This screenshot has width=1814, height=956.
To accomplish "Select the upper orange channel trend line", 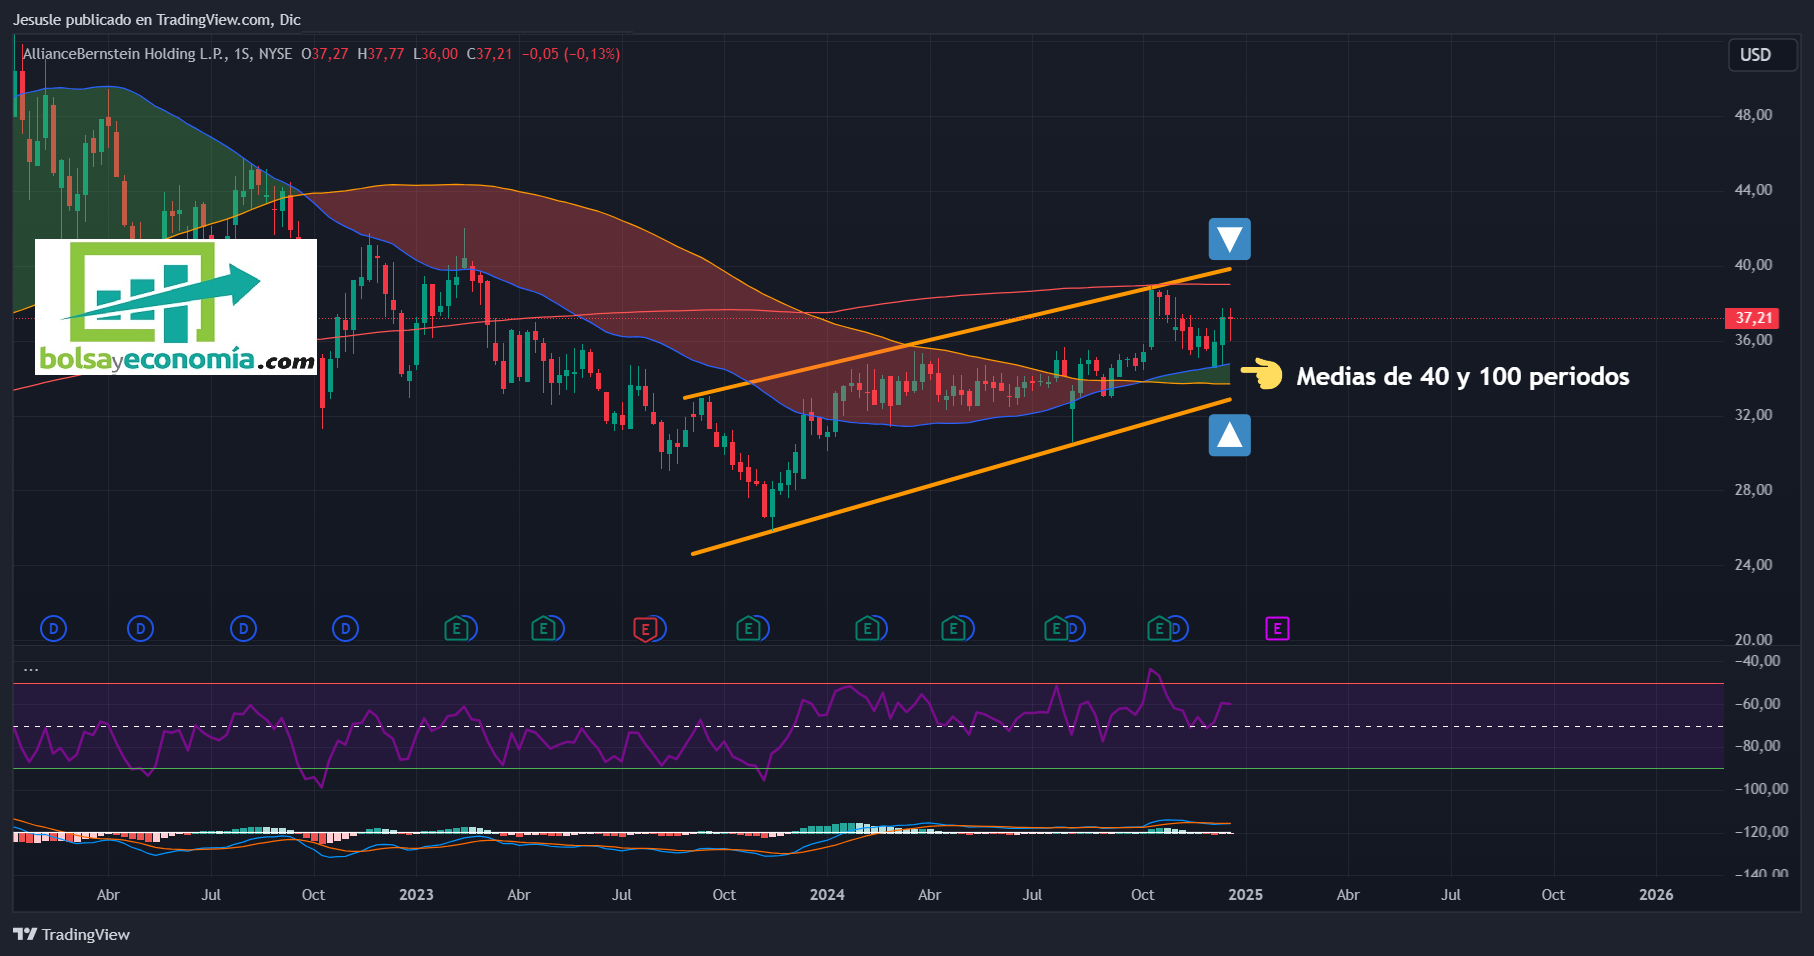I will (957, 333).
